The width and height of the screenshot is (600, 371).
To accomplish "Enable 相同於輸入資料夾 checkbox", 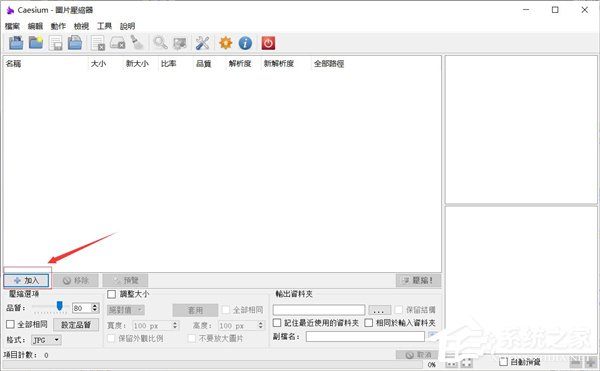I will coord(368,323).
